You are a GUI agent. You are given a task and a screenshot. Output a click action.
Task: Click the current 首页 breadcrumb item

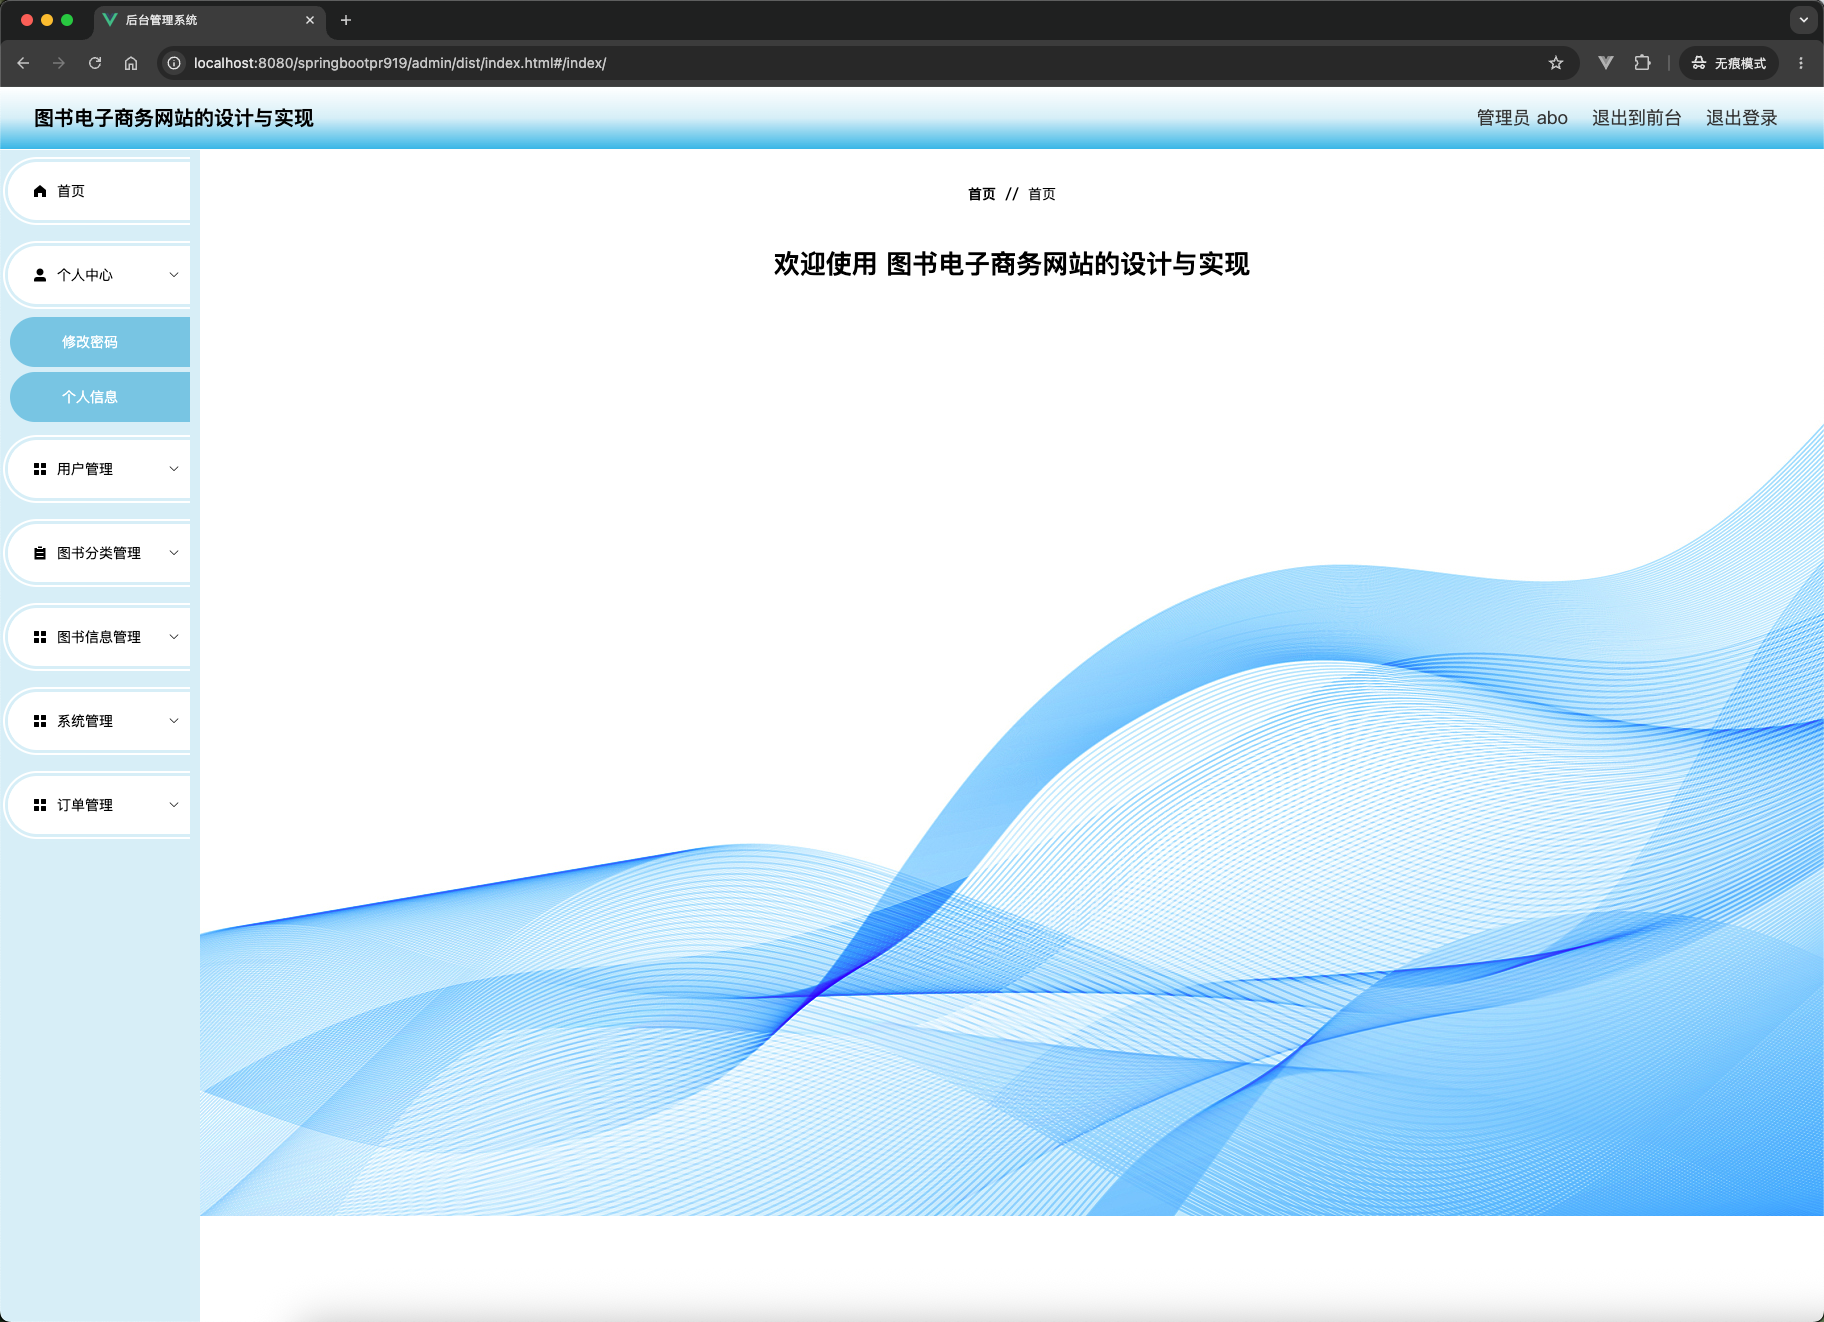1042,194
